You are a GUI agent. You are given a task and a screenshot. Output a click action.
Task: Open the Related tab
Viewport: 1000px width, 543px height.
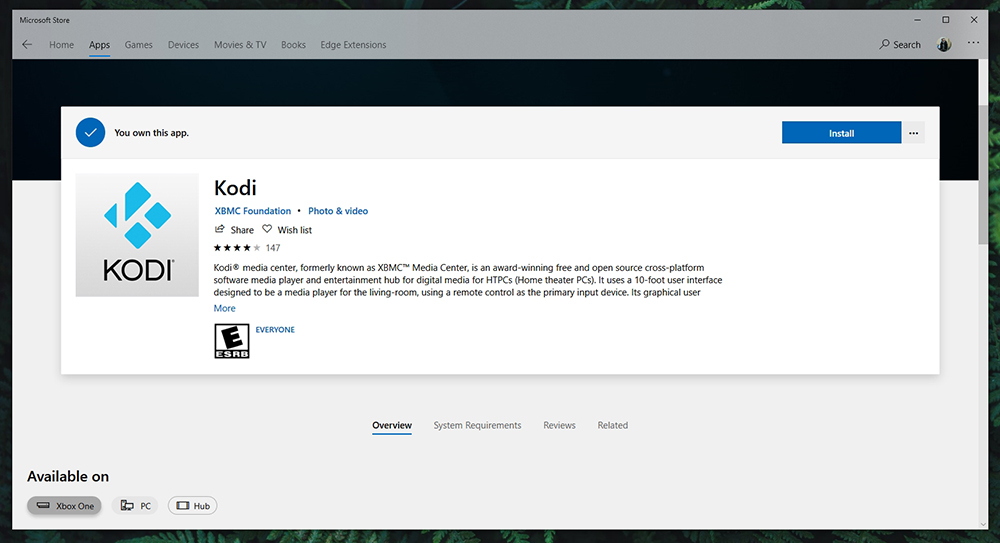[x=613, y=426]
